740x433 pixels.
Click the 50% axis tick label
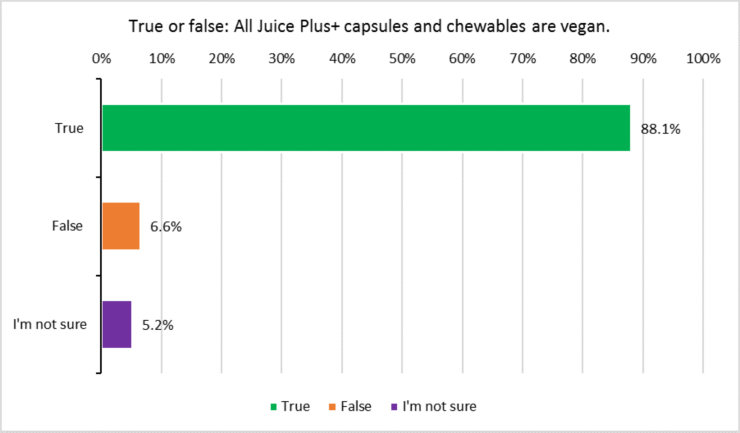point(402,59)
